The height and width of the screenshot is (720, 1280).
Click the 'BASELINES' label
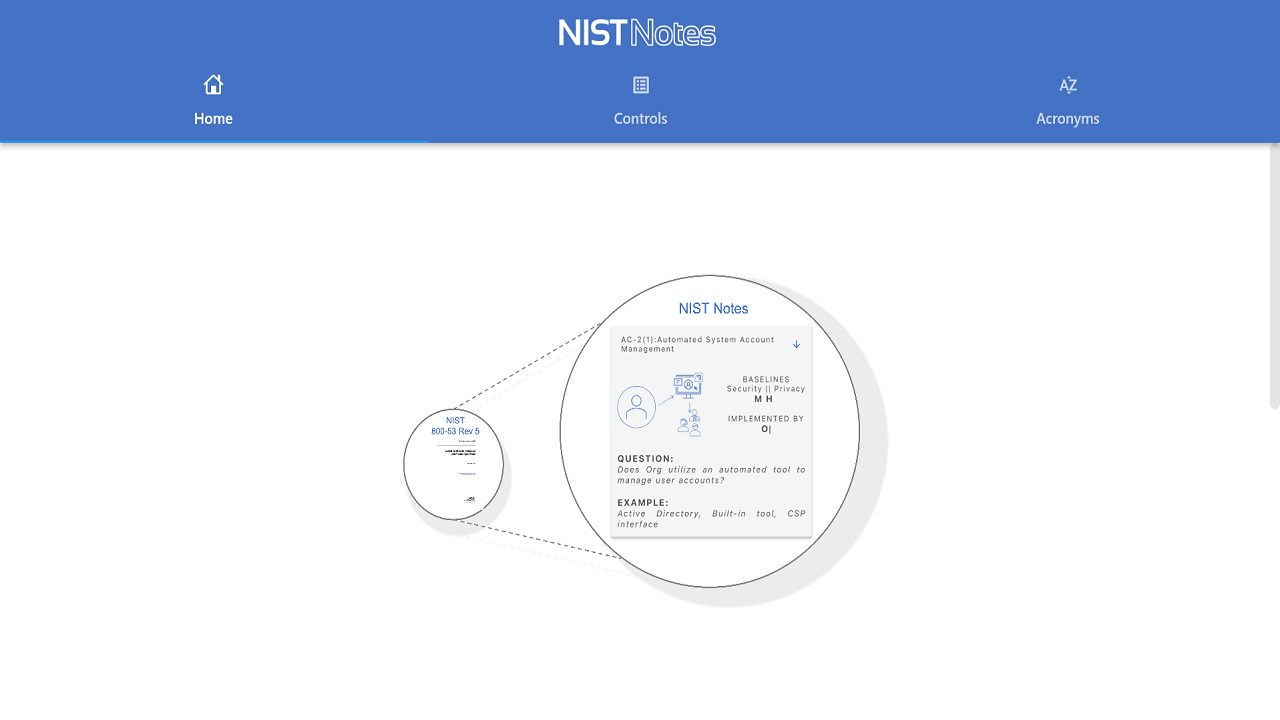click(766, 379)
